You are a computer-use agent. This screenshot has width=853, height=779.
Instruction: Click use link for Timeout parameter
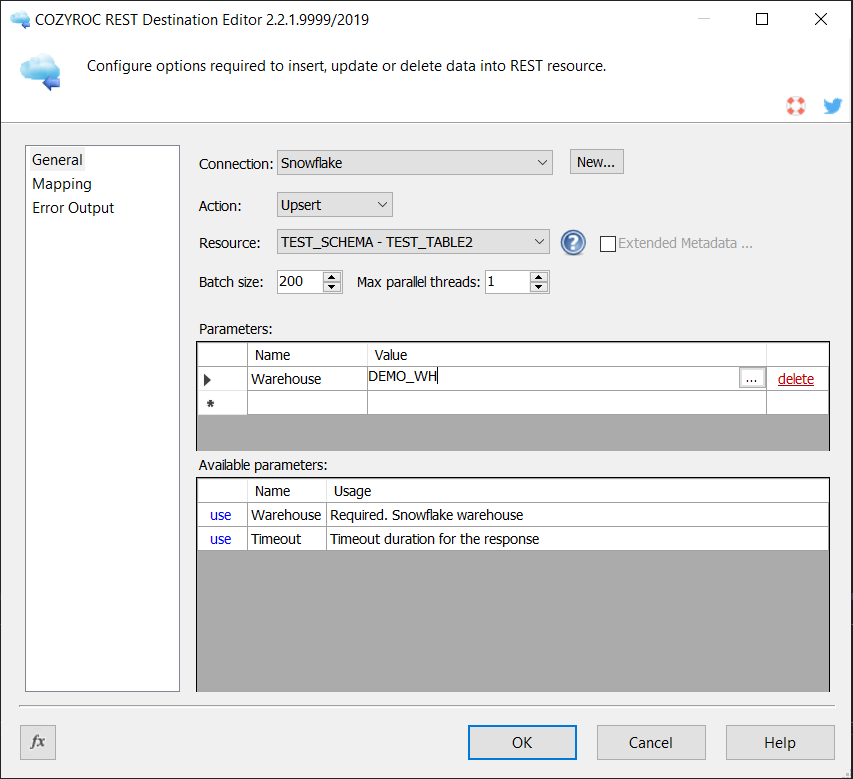pyautogui.click(x=220, y=539)
